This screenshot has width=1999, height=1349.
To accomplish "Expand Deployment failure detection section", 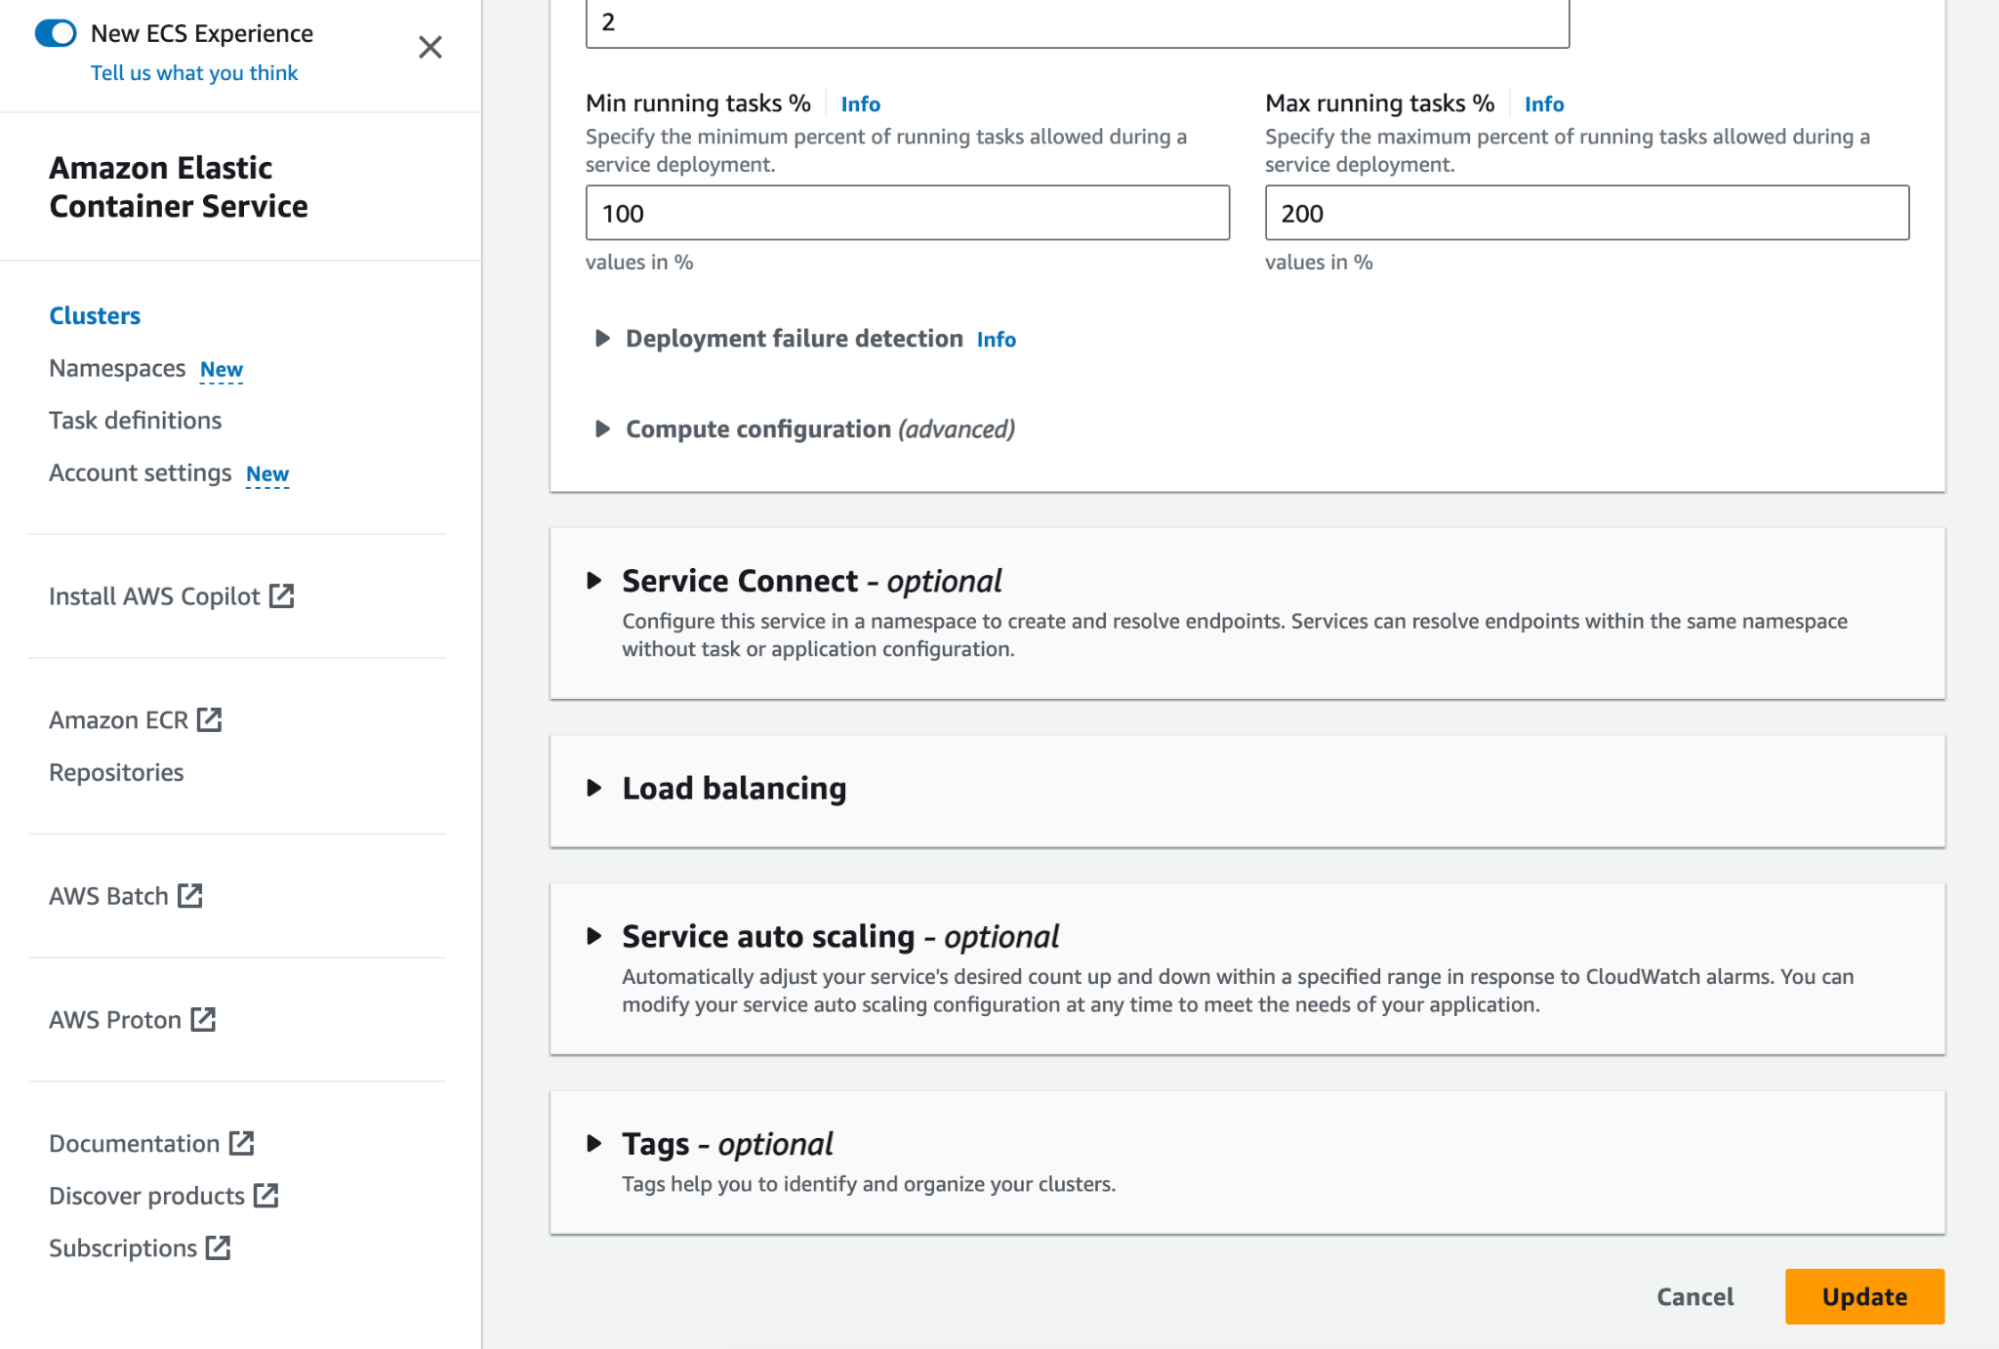I will coord(602,339).
